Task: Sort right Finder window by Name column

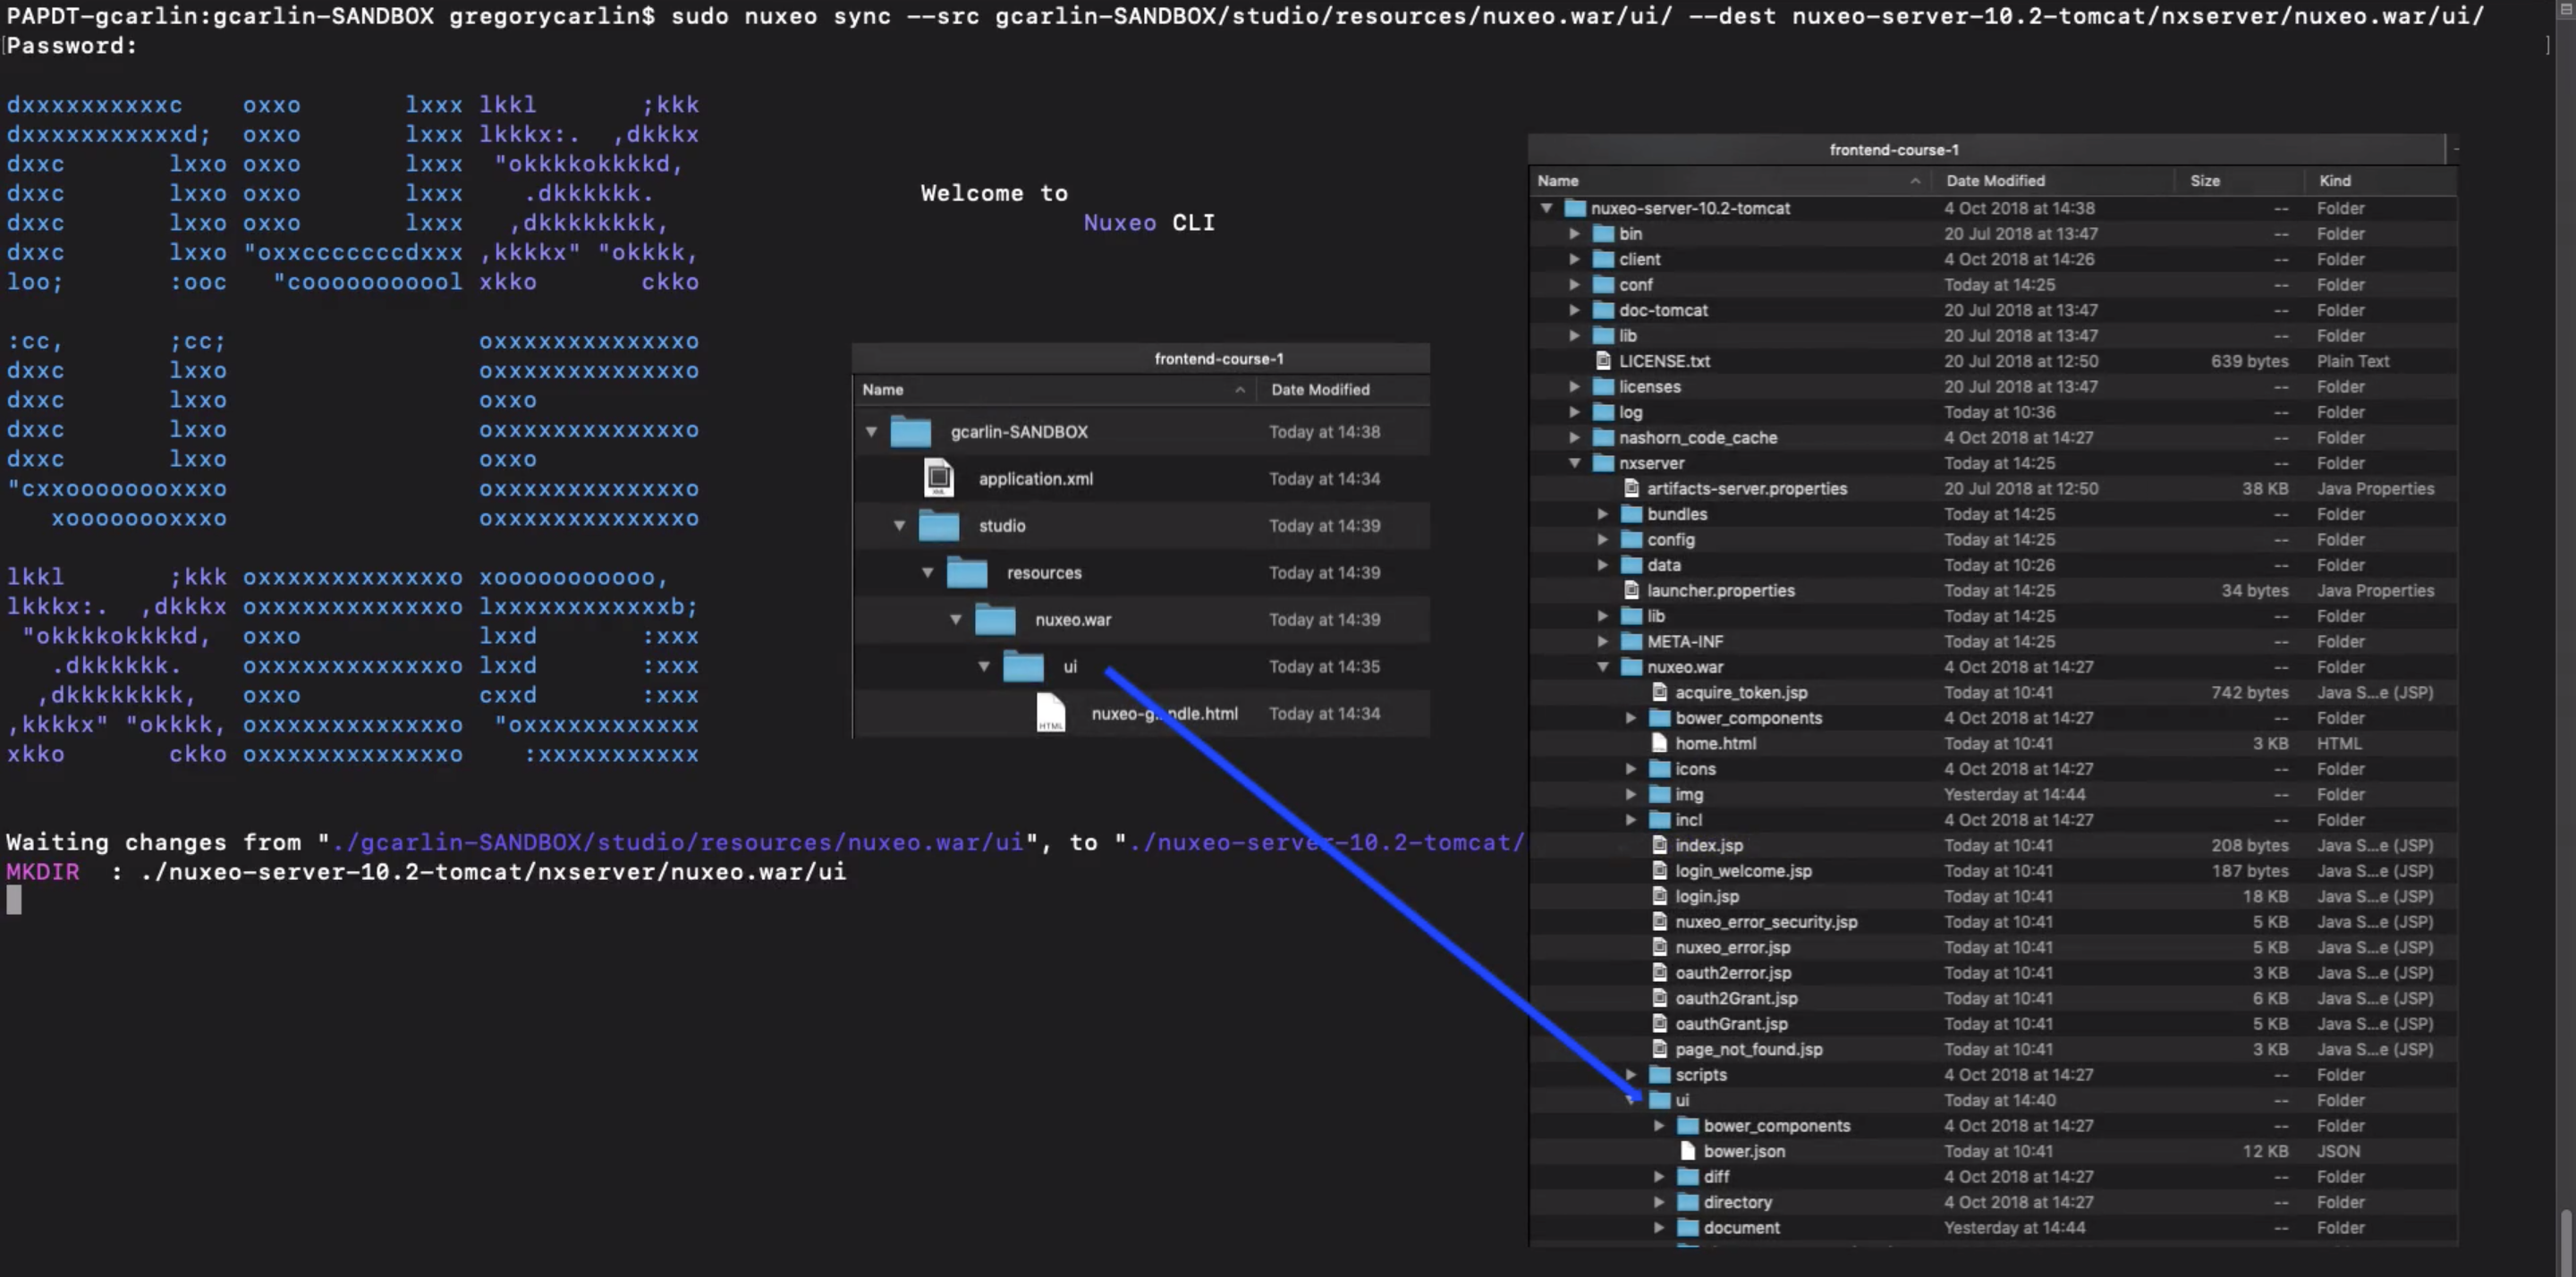Action: [1729, 180]
